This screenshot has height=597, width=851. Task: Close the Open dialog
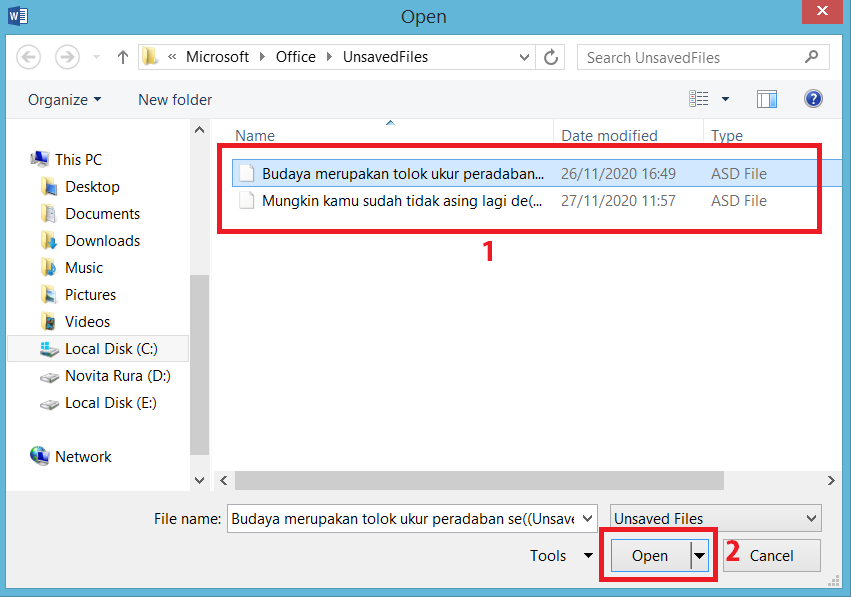pyautogui.click(x=822, y=11)
